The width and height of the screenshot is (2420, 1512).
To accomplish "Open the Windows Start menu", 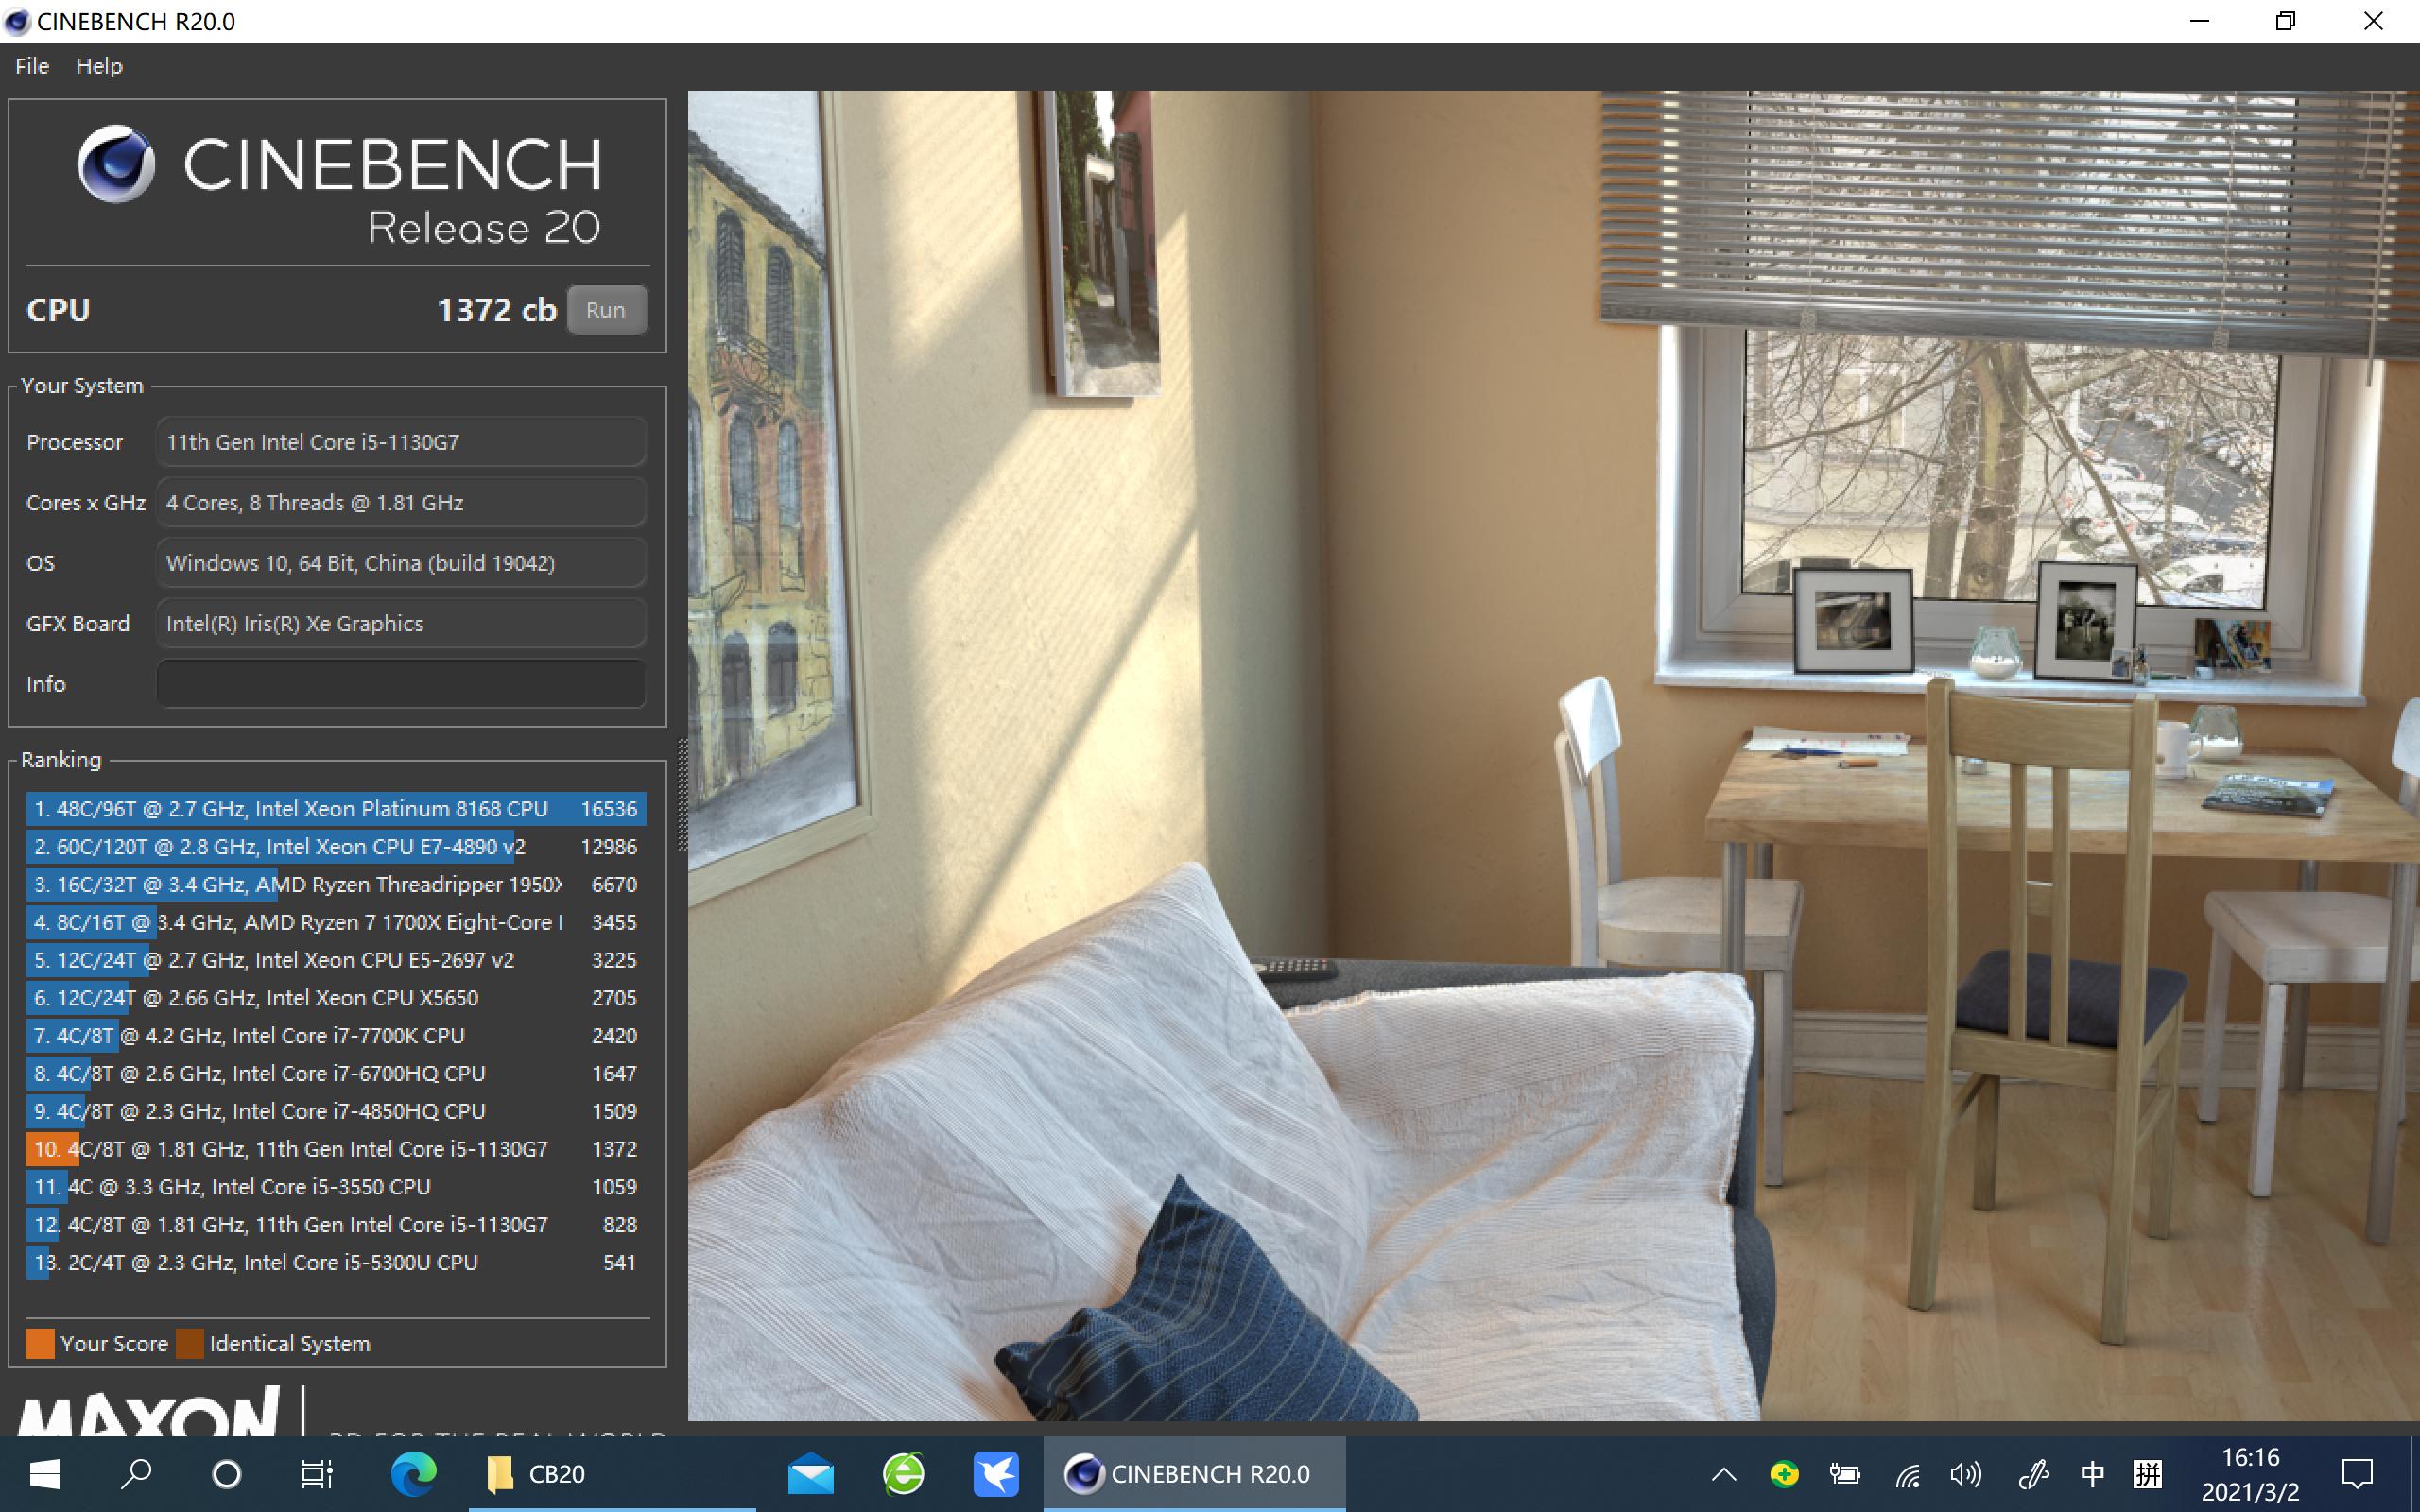I will click(x=45, y=1474).
